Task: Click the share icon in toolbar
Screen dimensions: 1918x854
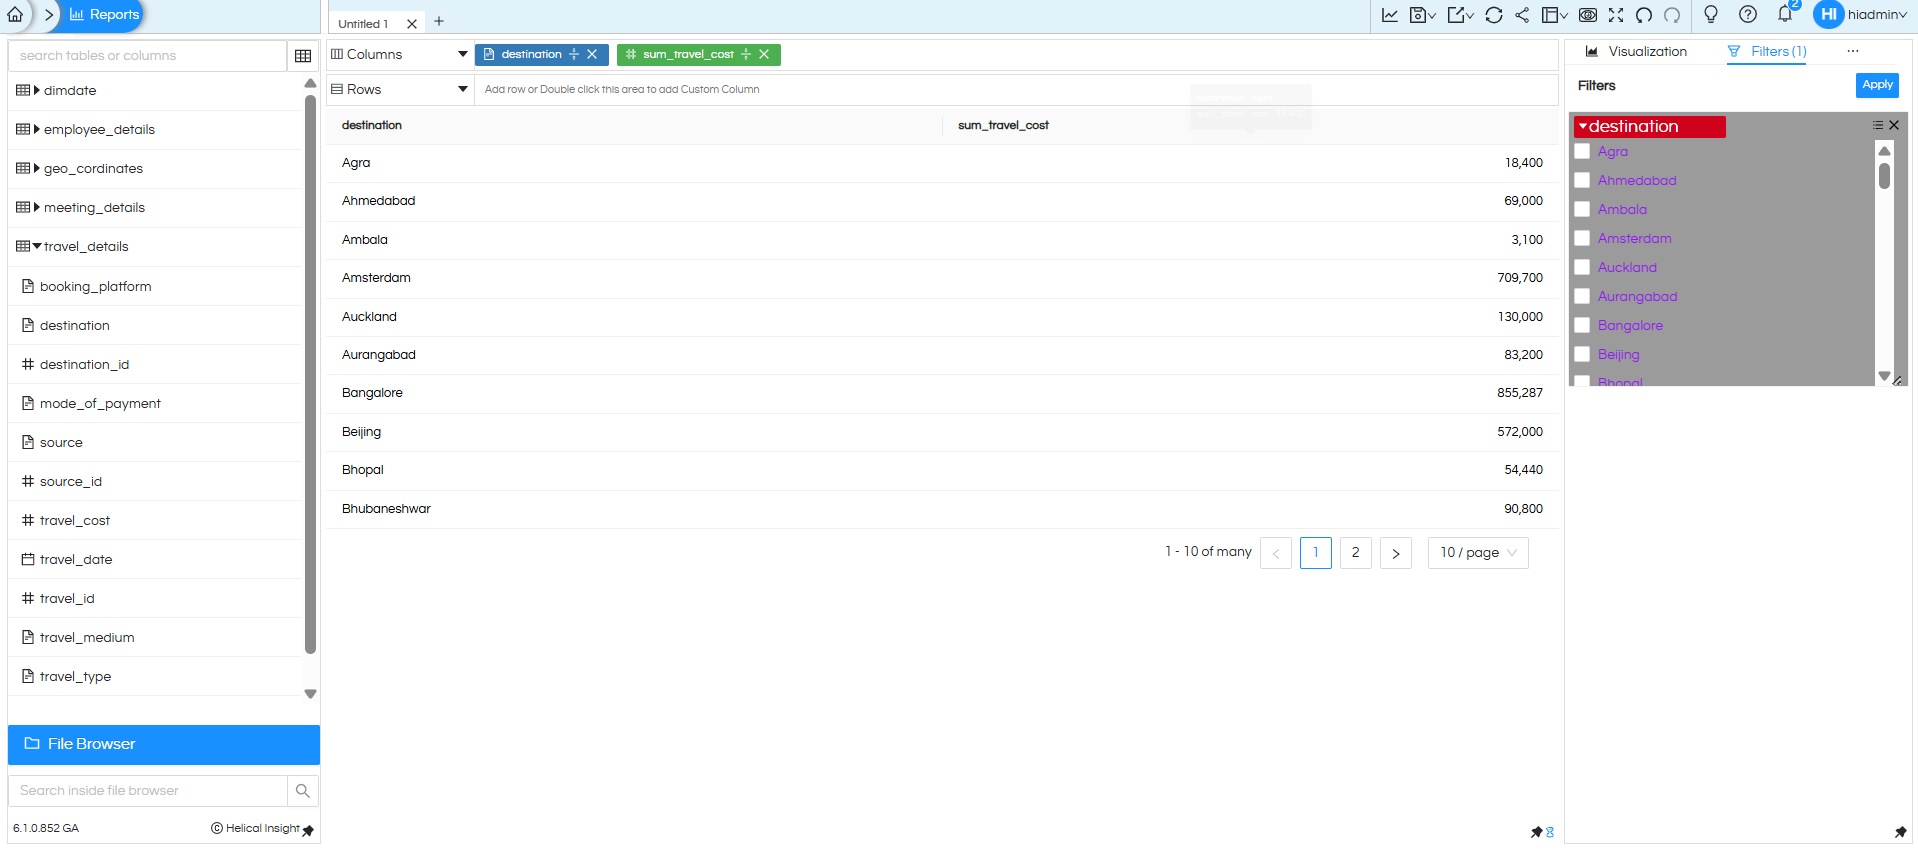Action: pos(1522,15)
